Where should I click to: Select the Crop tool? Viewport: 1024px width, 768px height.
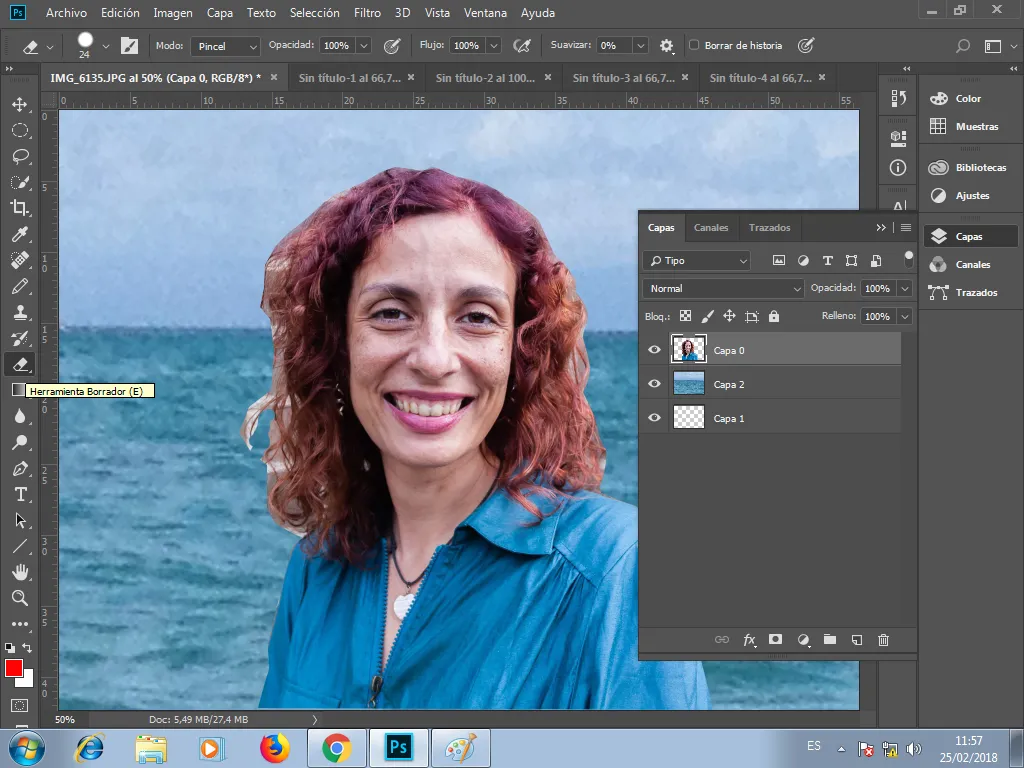[20, 208]
